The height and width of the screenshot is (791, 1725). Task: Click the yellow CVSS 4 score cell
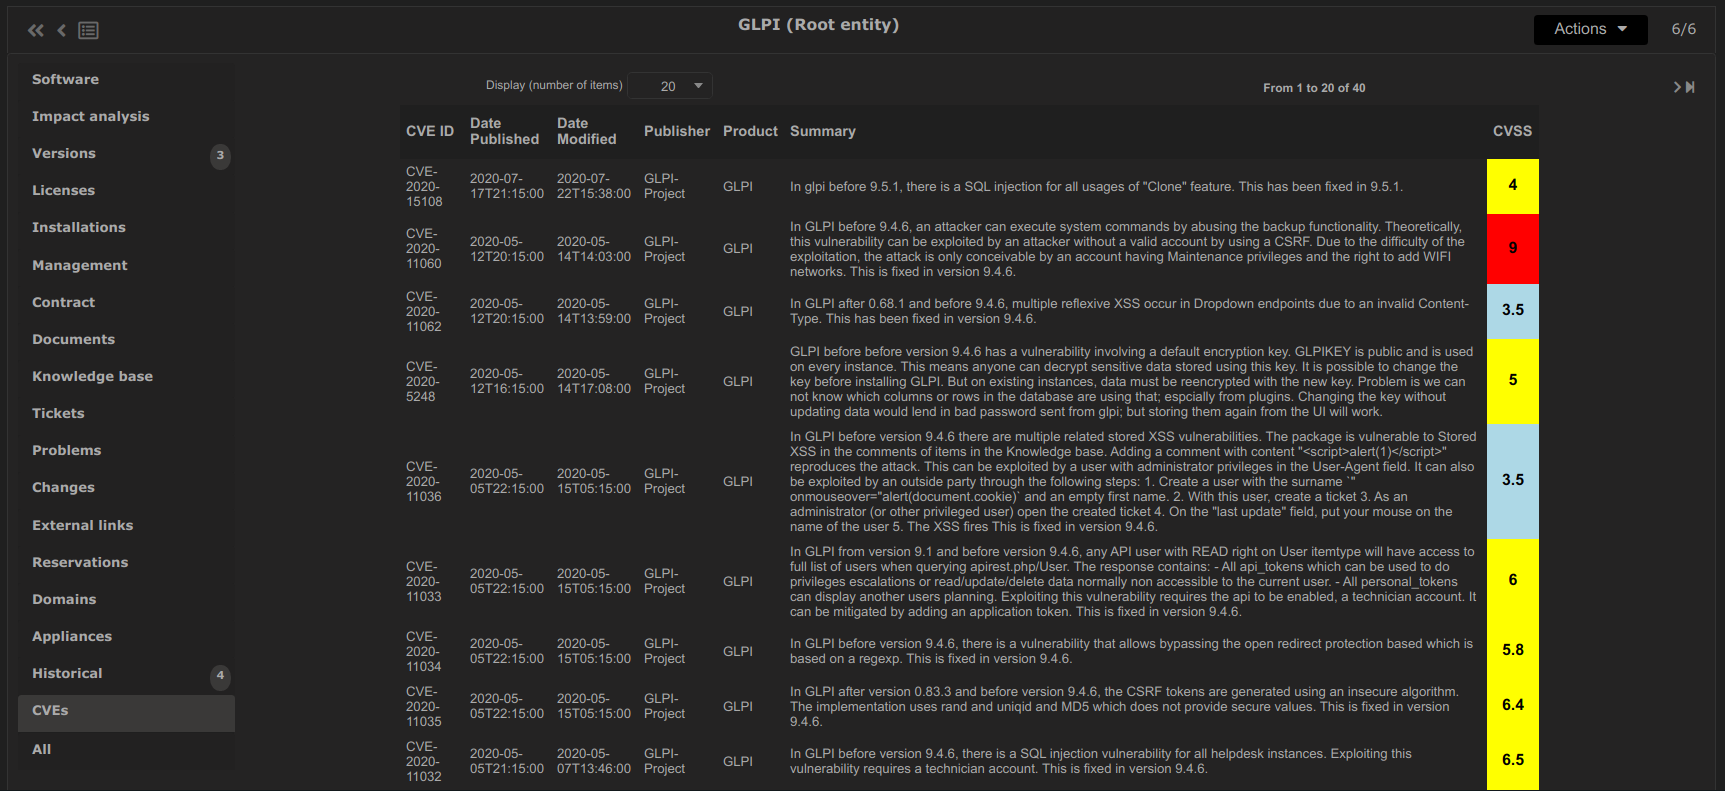pos(1512,186)
